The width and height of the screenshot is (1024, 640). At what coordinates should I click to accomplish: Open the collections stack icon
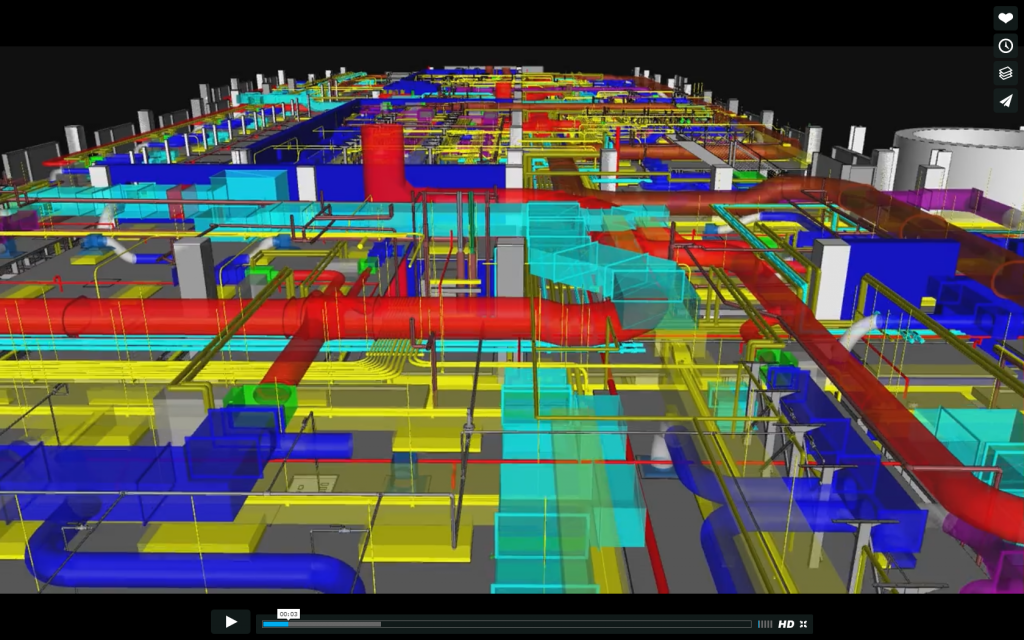(1005, 73)
